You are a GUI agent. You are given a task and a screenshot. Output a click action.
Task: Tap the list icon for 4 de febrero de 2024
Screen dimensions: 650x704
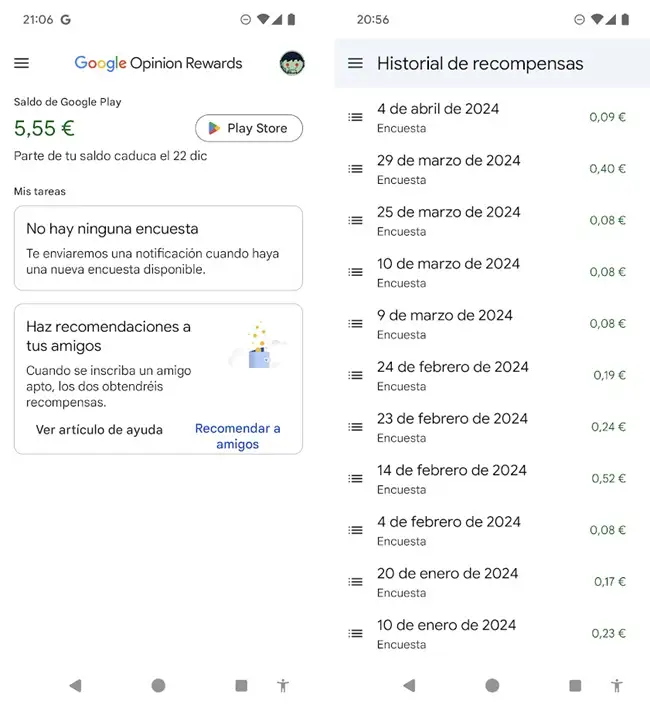pyautogui.click(x=355, y=530)
